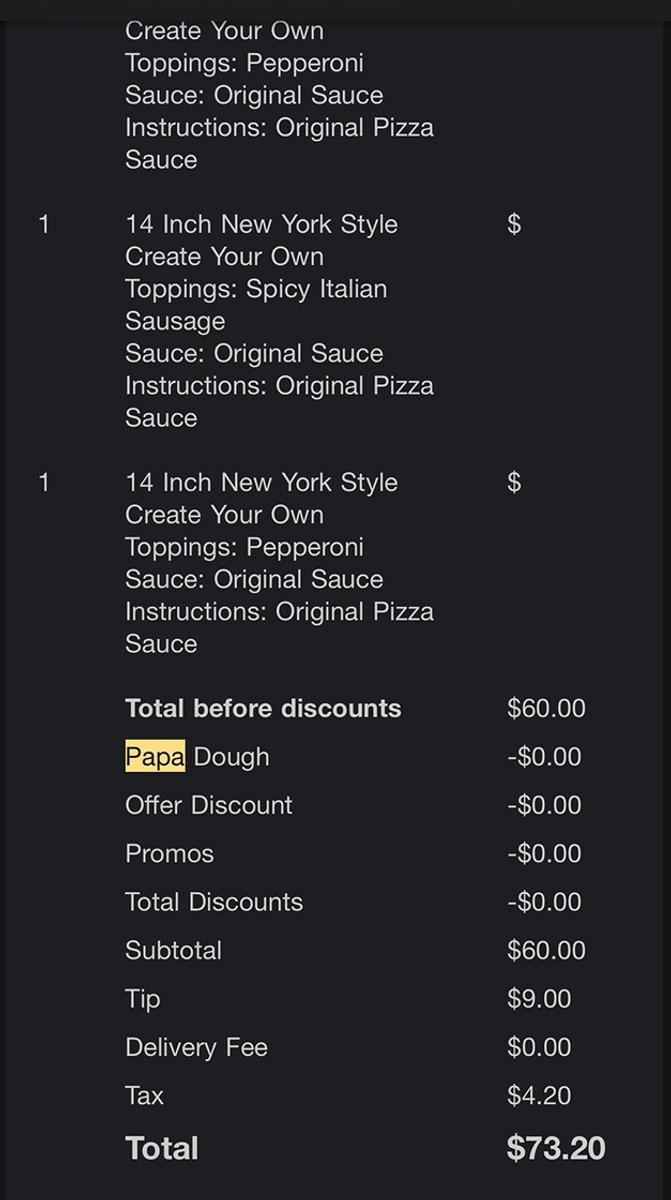This screenshot has width=671, height=1200.
Task: Click the highlighted word "Papa"
Action: tap(155, 757)
